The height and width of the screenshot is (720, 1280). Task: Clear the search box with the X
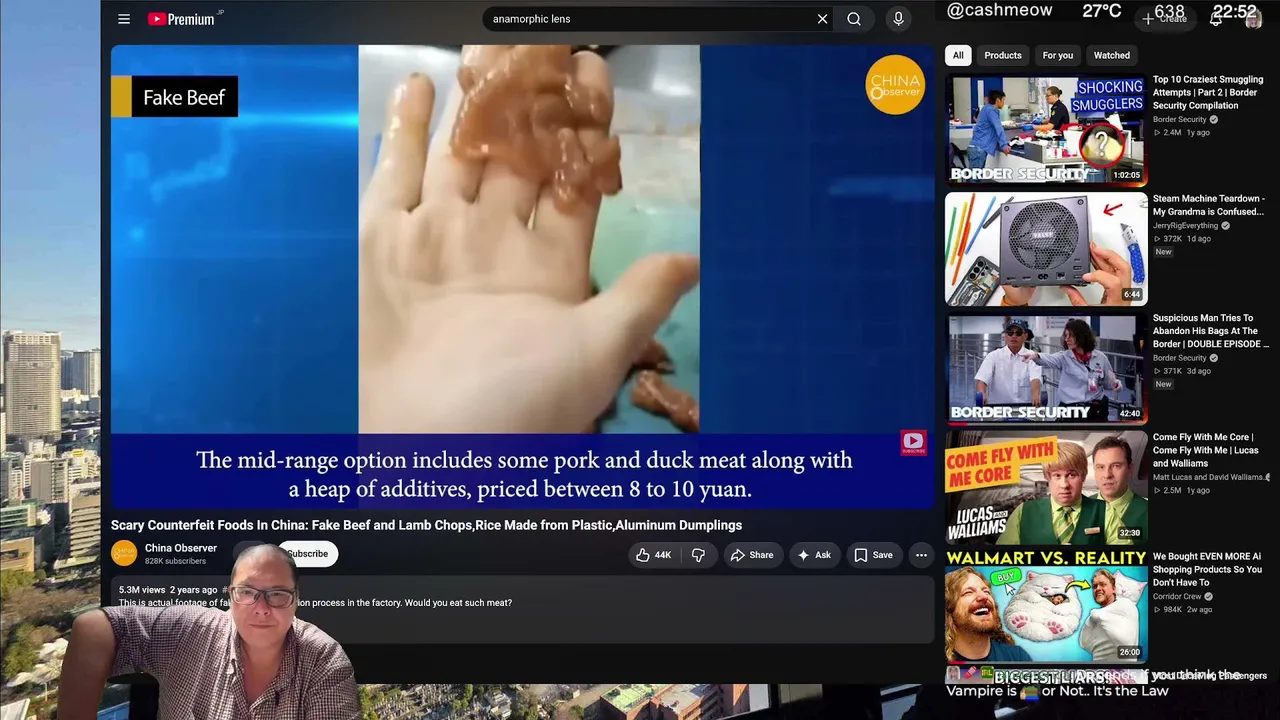822,19
